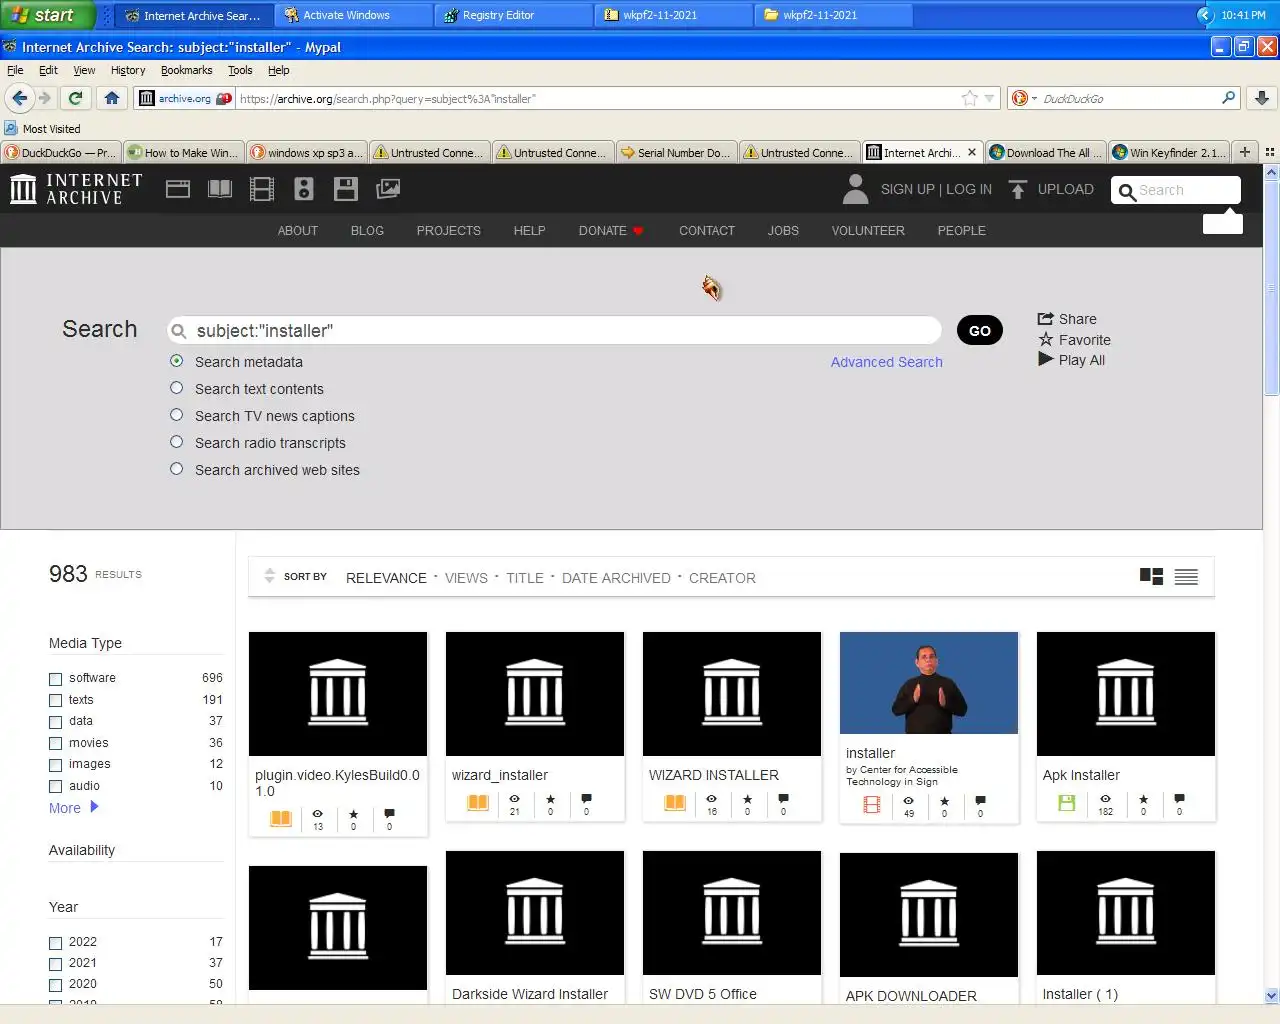The height and width of the screenshot is (1024, 1280).
Task: Open the Texts book icon
Action: tap(220, 189)
